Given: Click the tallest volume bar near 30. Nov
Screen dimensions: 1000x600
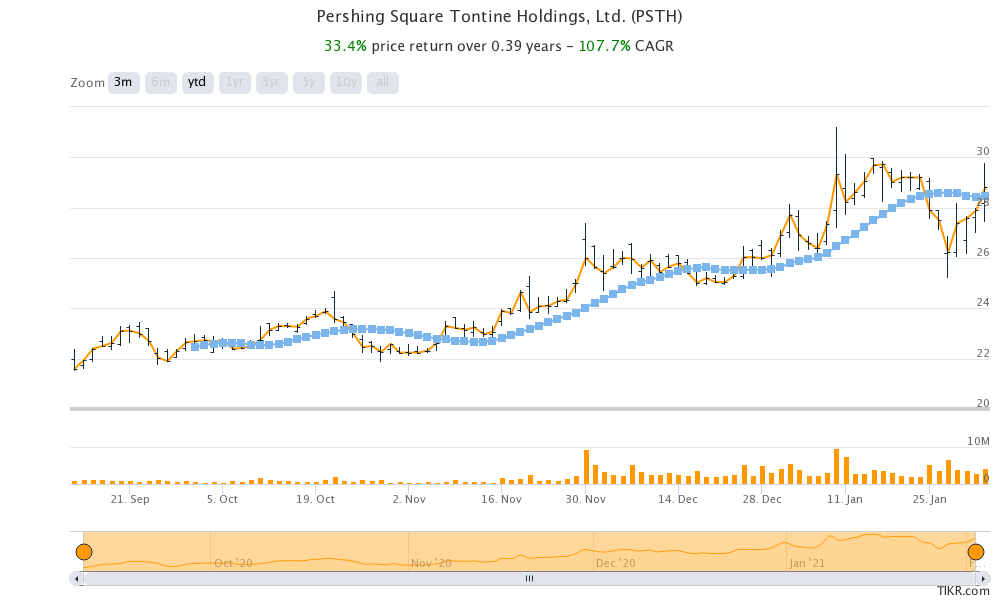Looking at the screenshot, I should click(x=586, y=465).
